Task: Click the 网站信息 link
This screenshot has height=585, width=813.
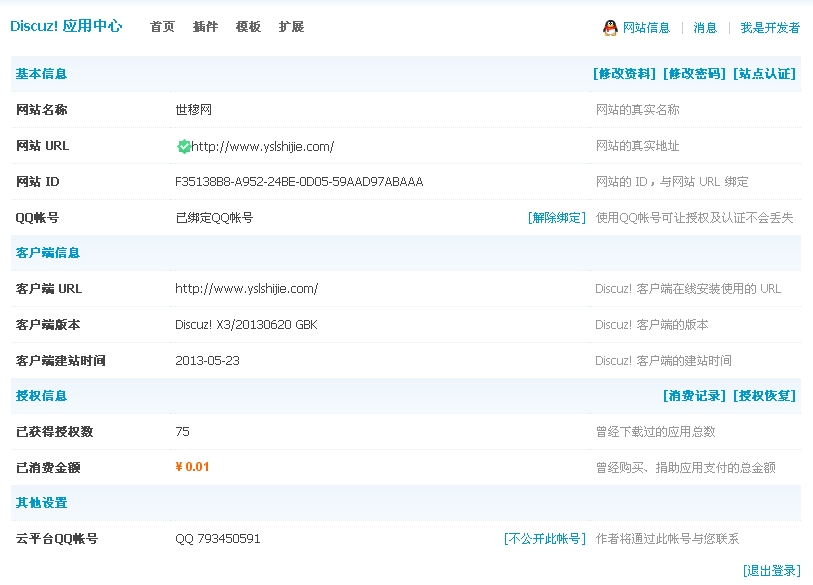Action: coord(646,28)
